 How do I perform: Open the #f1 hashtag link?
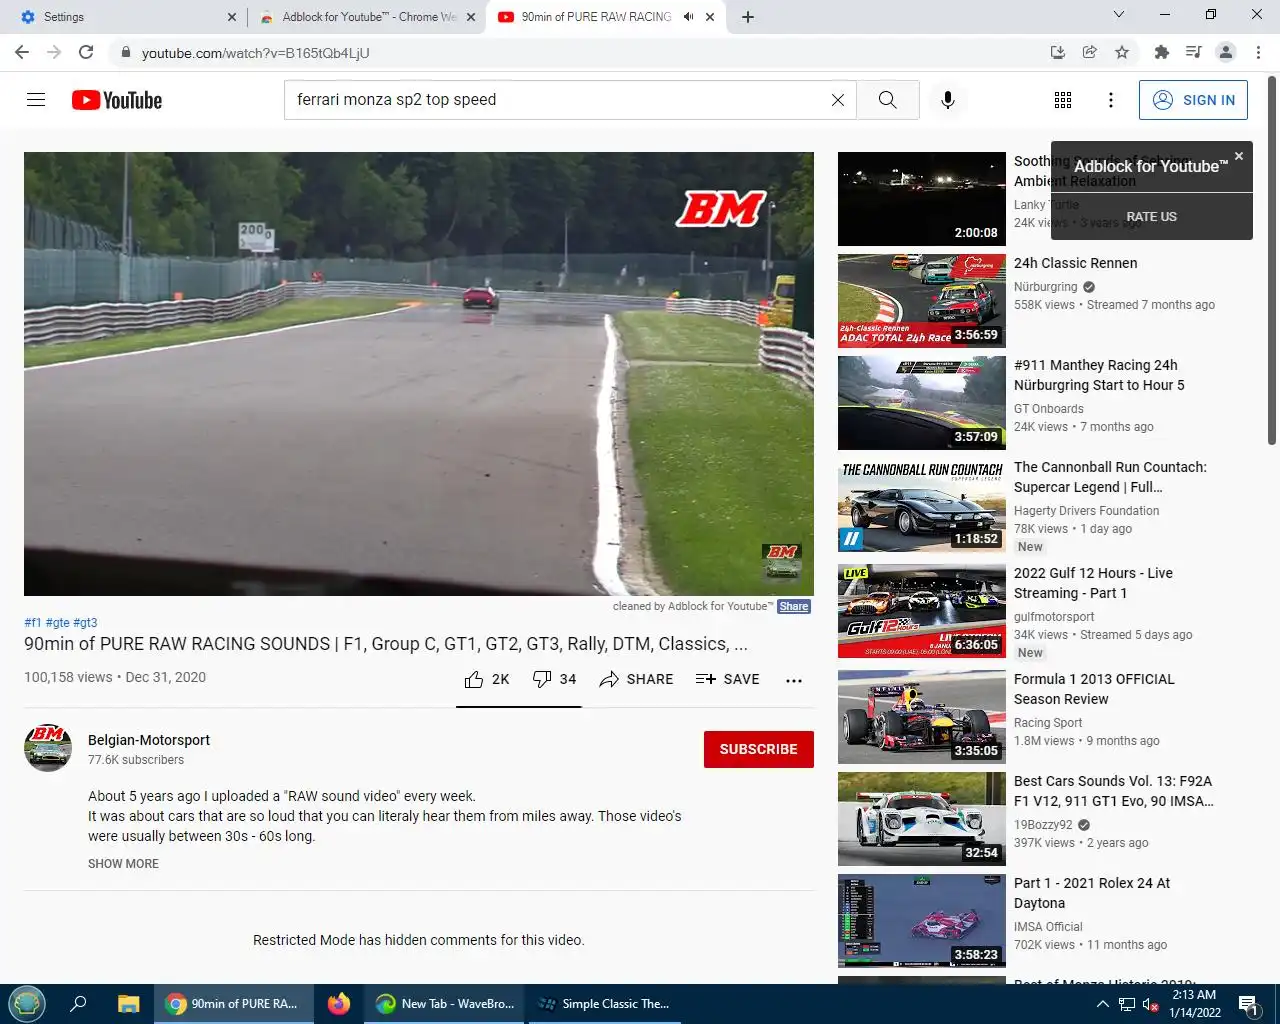pyautogui.click(x=33, y=622)
